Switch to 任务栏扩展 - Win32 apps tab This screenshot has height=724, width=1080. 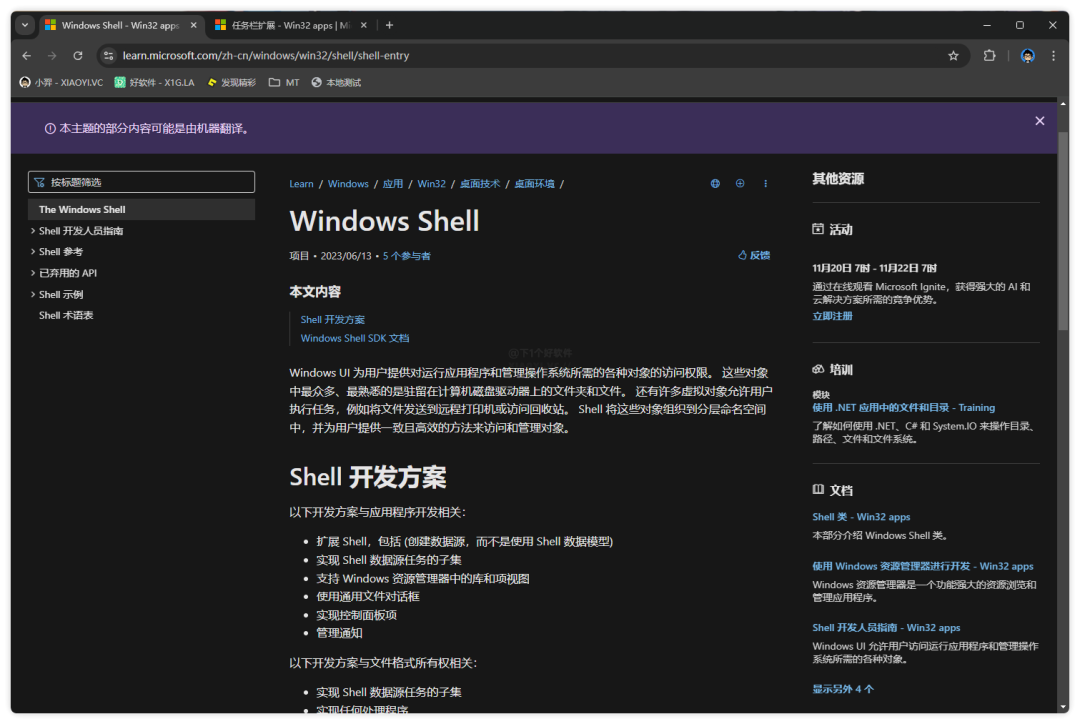(291, 25)
